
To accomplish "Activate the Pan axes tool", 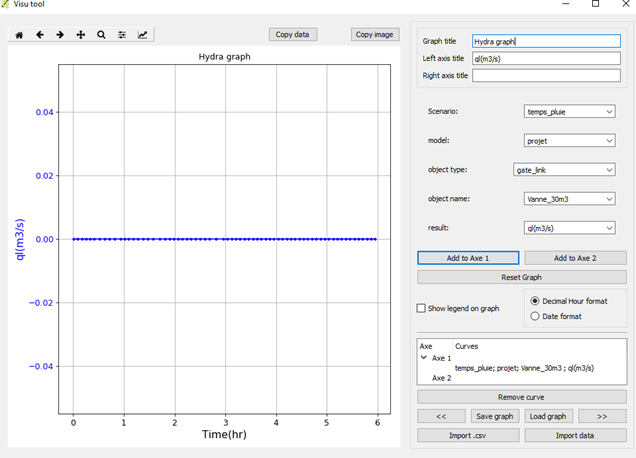I will coord(81,35).
